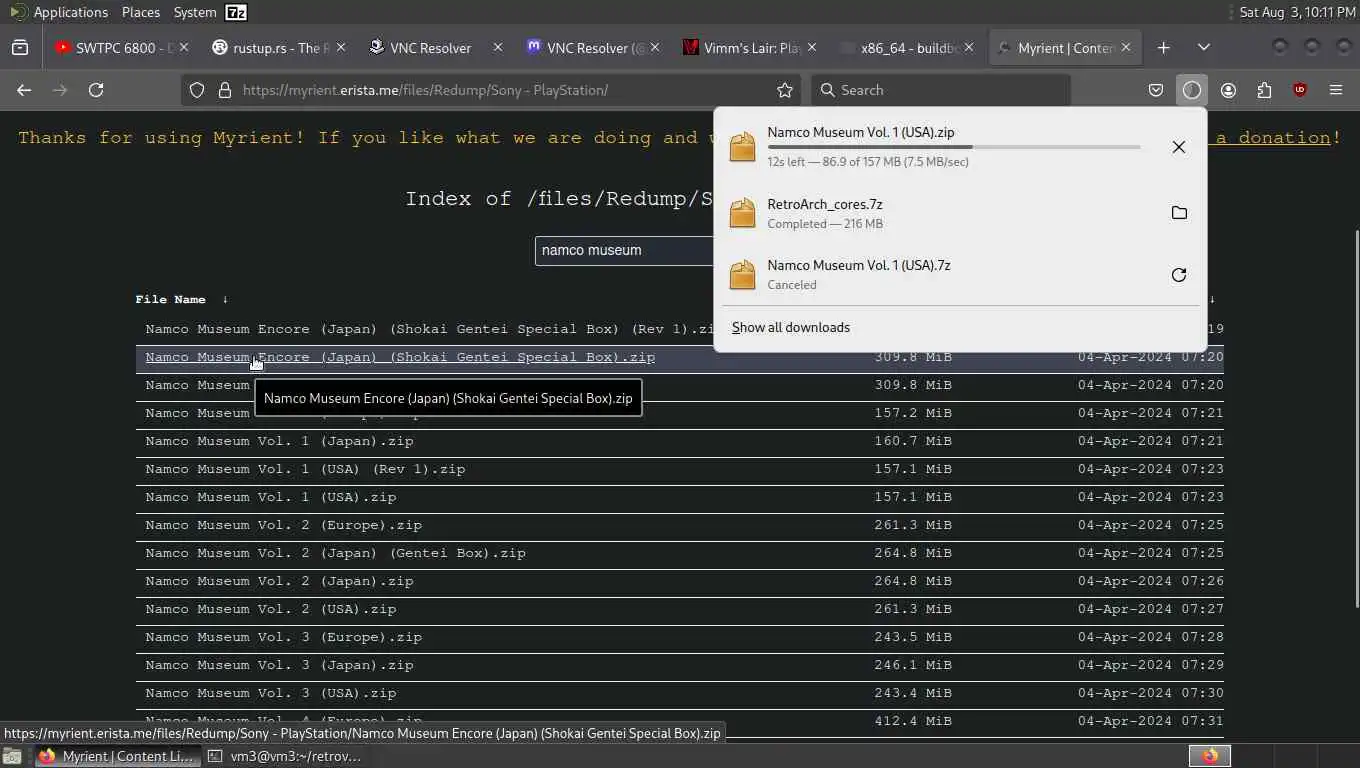Download Namco Museum Vol. 3 (Japan).zip
Screen dimensions: 1360x768
pos(279,665)
